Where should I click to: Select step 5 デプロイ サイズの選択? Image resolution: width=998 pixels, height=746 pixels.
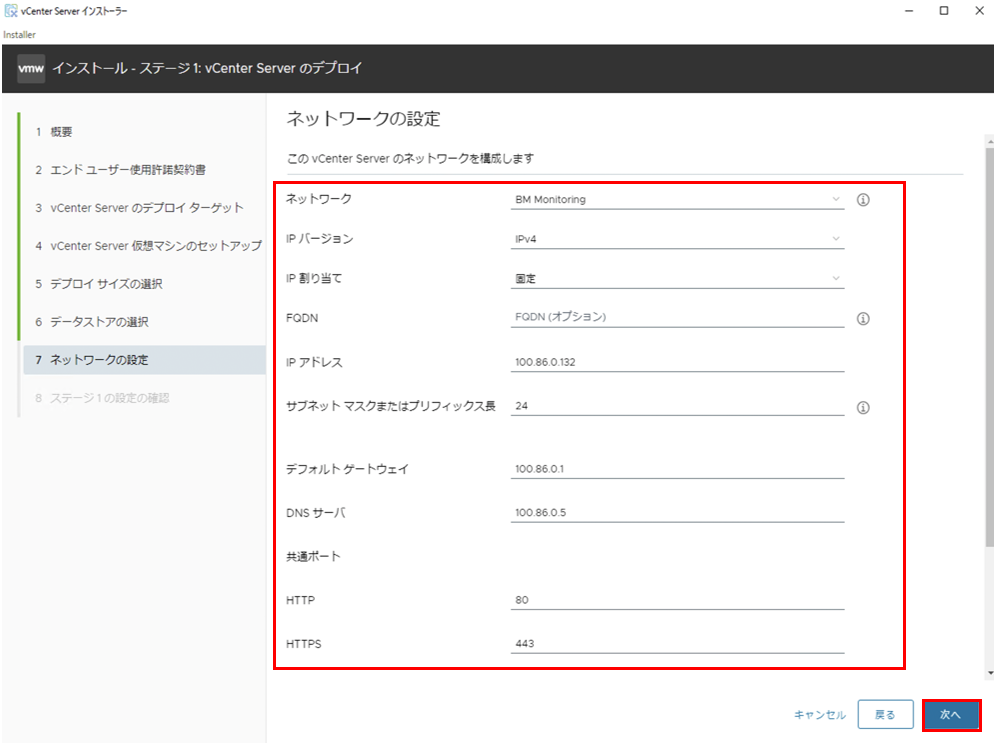99,284
